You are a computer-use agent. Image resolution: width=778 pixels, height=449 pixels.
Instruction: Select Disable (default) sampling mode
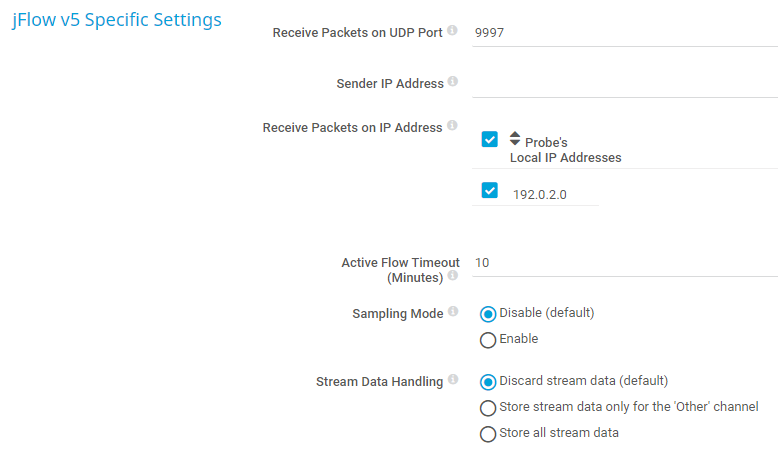pos(488,313)
